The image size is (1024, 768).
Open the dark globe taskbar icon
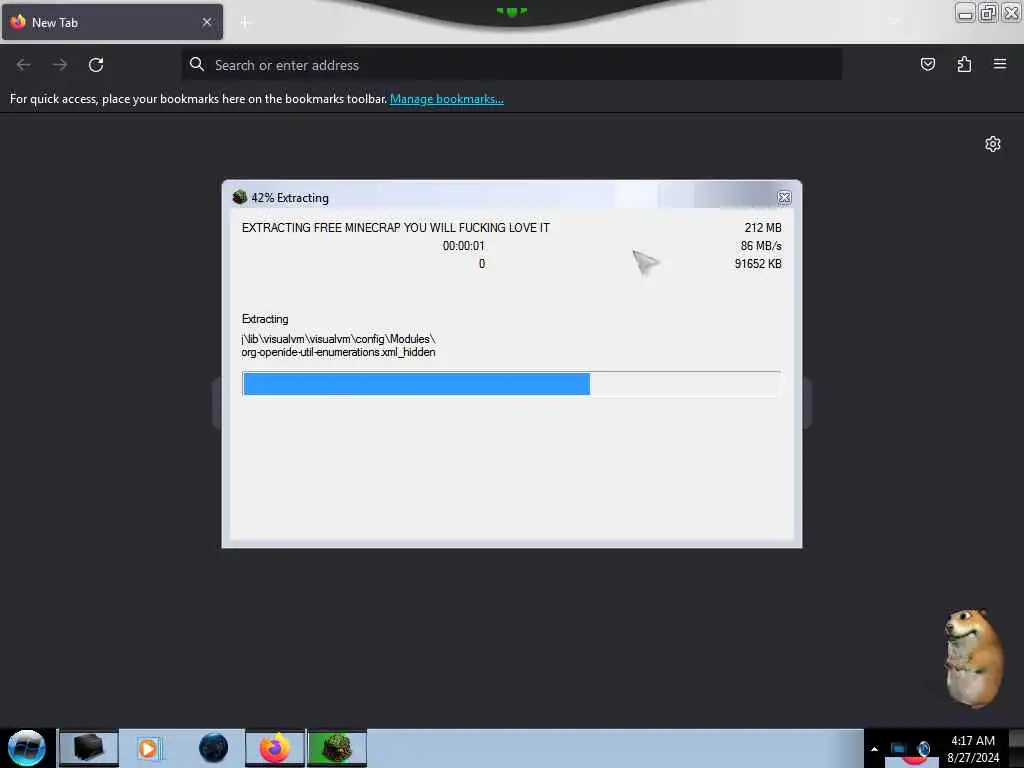tap(213, 748)
